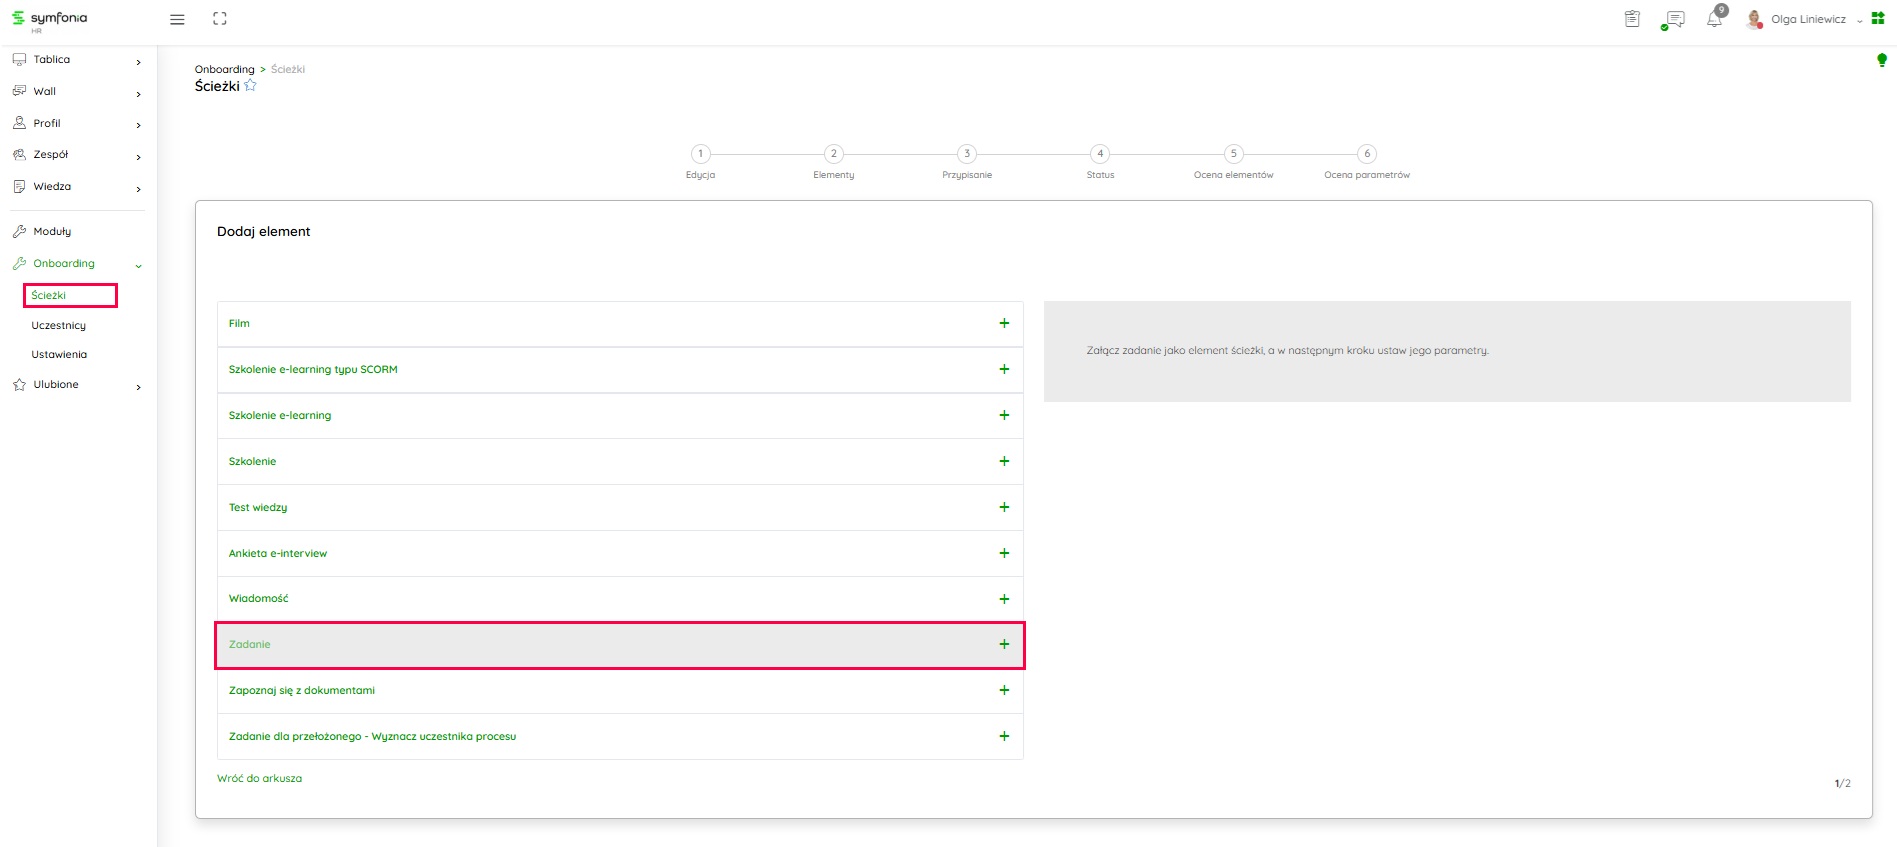Expand the Tablica menu chevron
The height and width of the screenshot is (847, 1897).
pos(138,62)
